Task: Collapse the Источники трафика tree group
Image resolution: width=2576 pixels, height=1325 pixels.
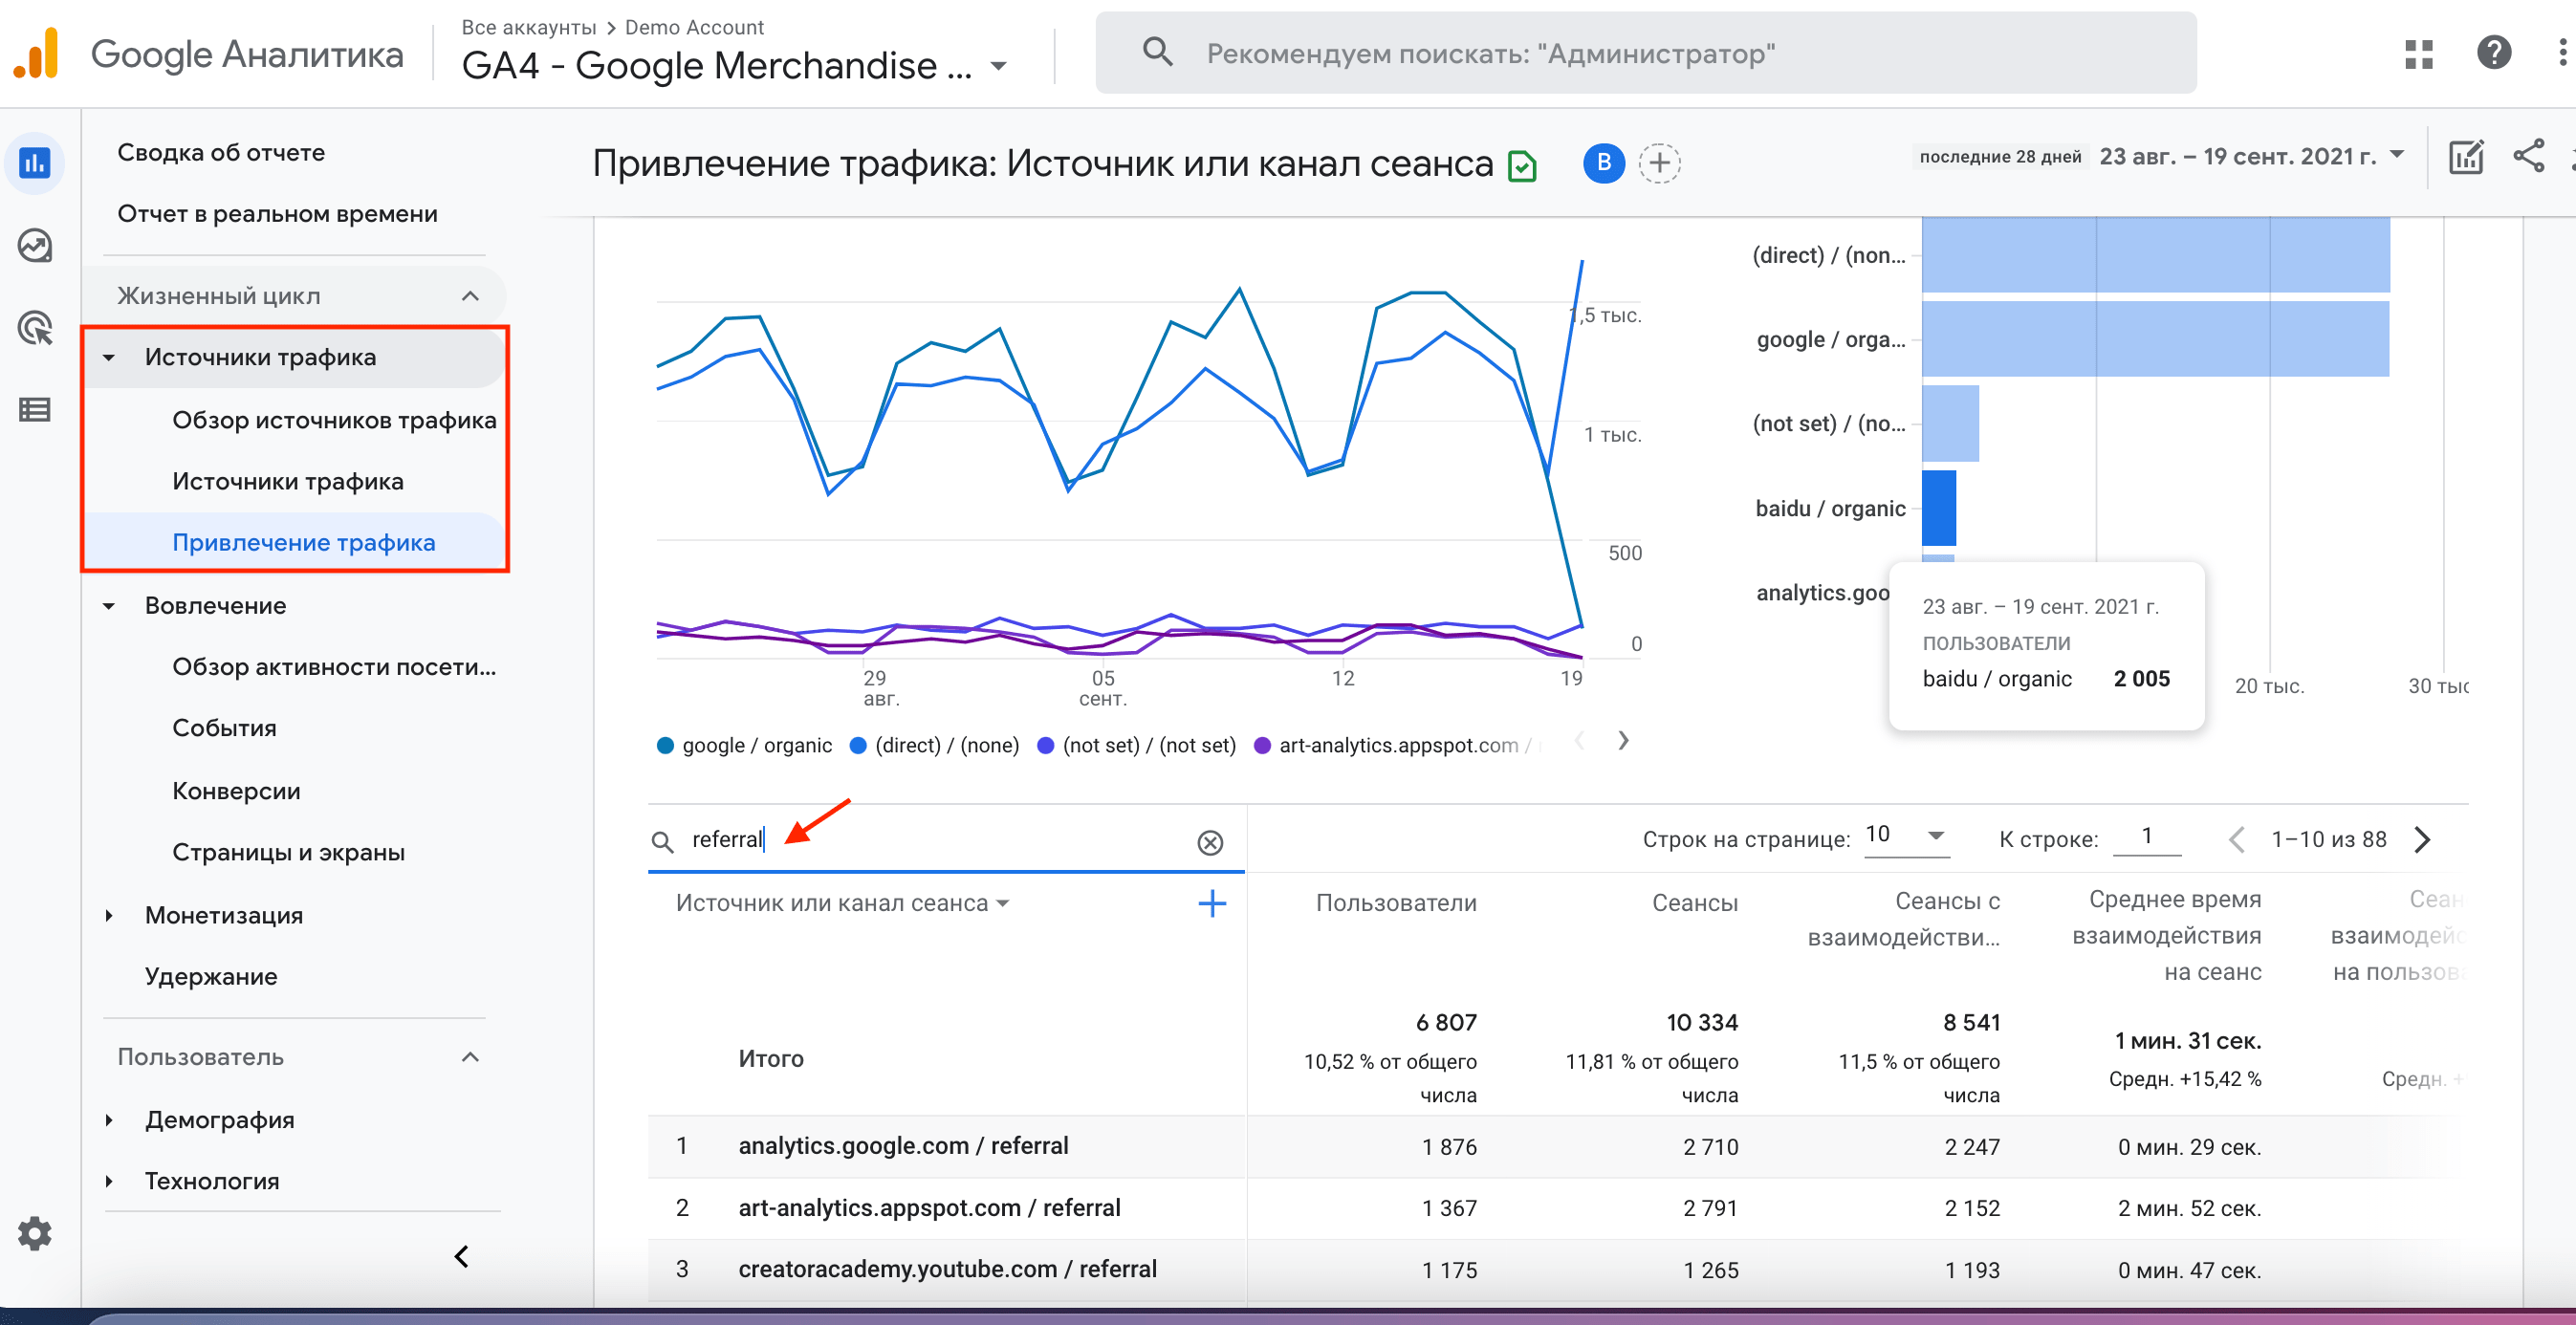Action: click(109, 357)
